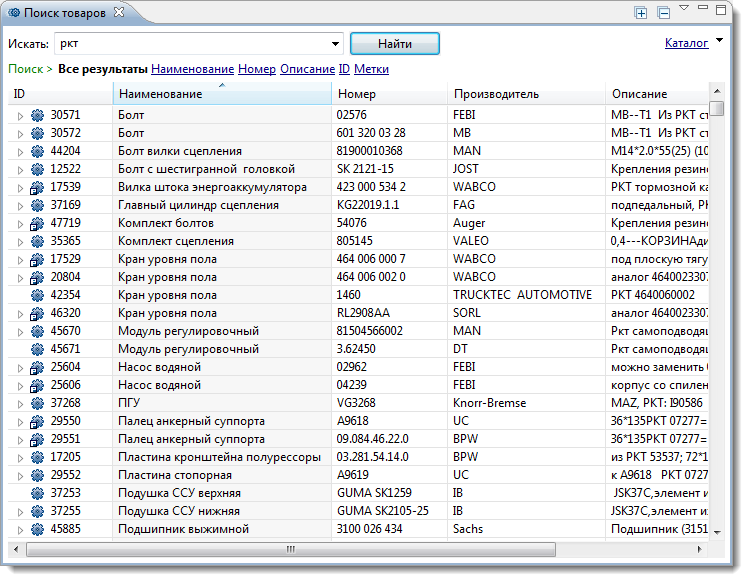The height and width of the screenshot is (581, 748).
Task: Click the vertical scrollbar up arrow
Action: click(717, 91)
